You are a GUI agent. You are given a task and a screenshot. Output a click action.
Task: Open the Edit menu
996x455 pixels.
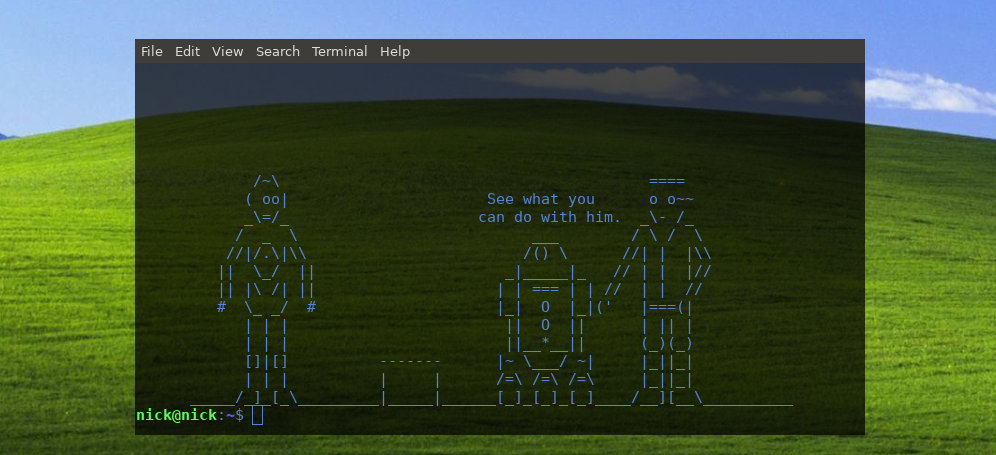187,51
